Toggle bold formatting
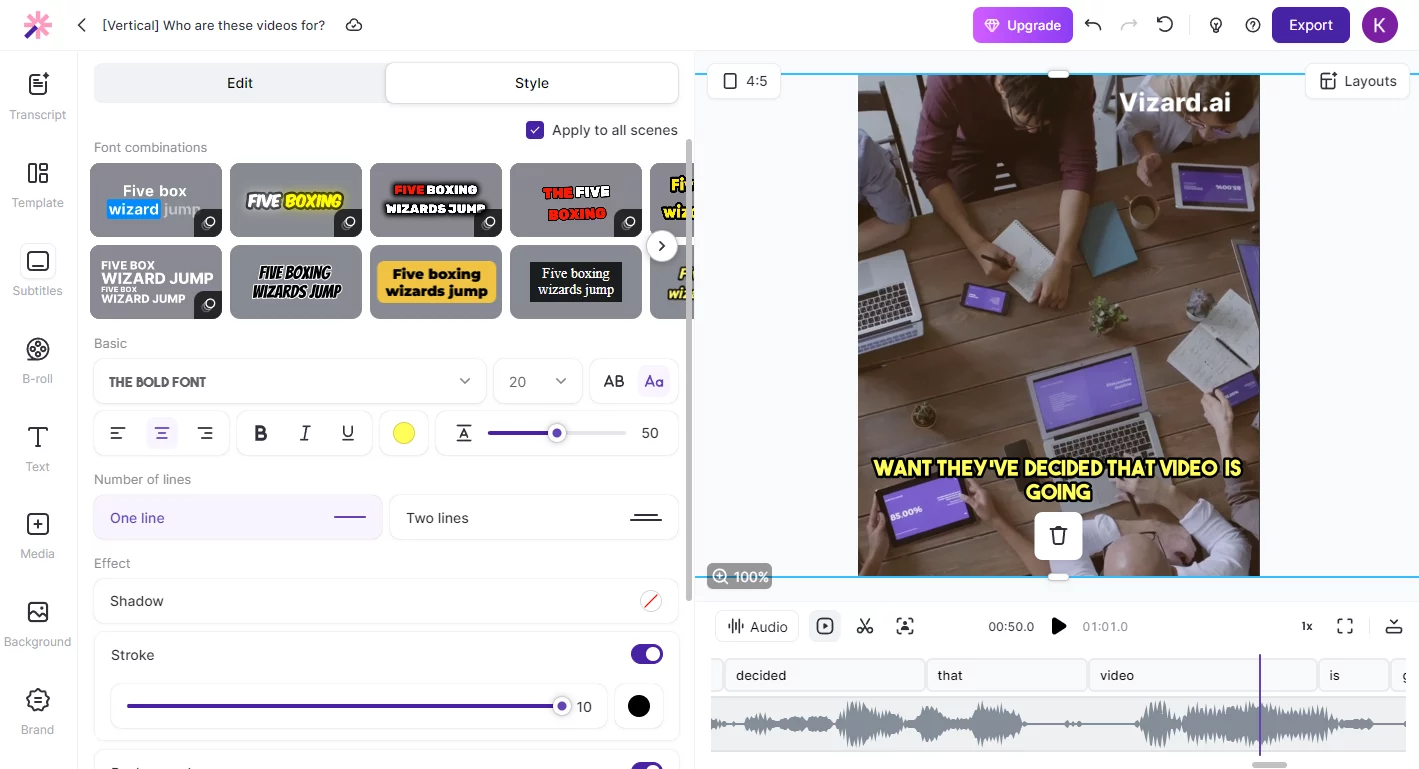 pyautogui.click(x=261, y=433)
